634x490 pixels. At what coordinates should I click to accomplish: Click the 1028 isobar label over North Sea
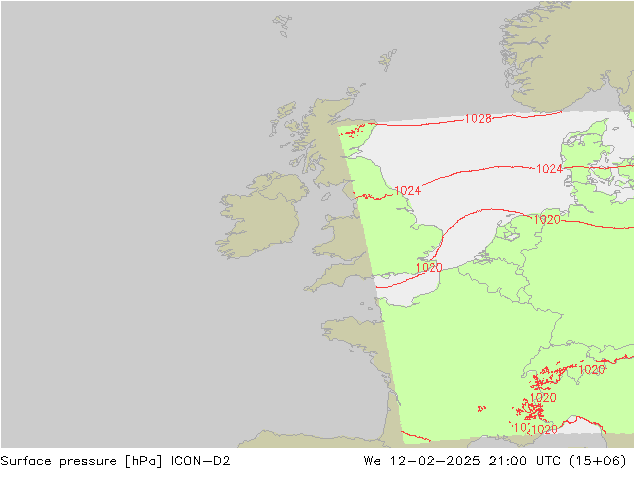coord(478,118)
